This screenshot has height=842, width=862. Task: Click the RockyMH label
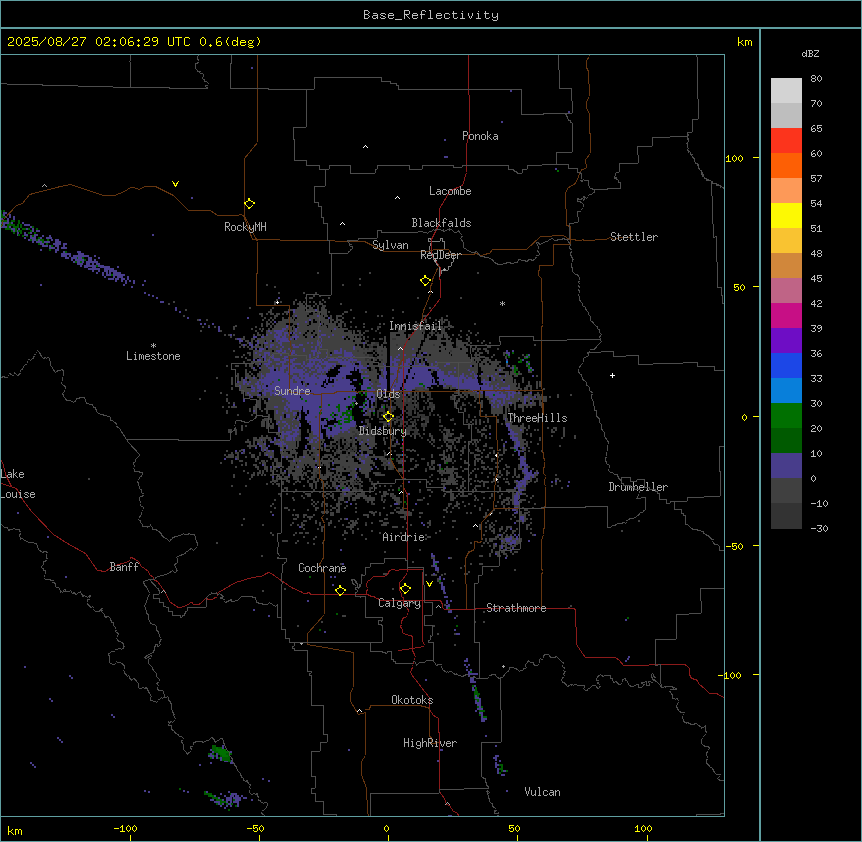[245, 227]
